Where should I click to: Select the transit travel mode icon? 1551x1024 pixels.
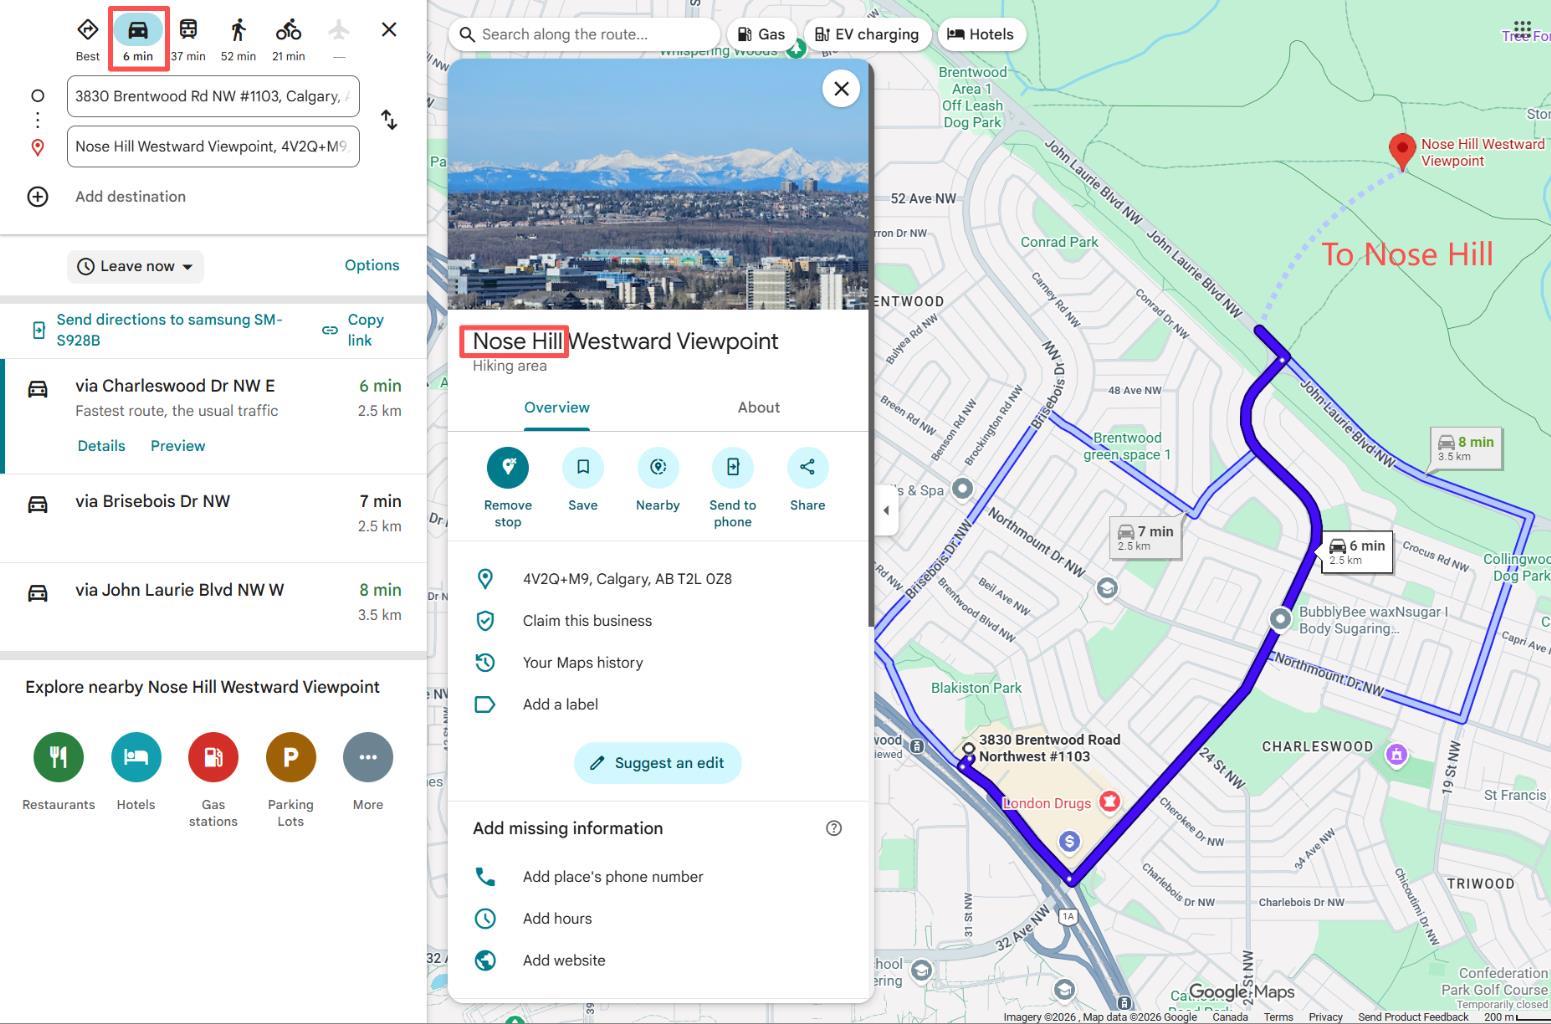click(x=188, y=30)
